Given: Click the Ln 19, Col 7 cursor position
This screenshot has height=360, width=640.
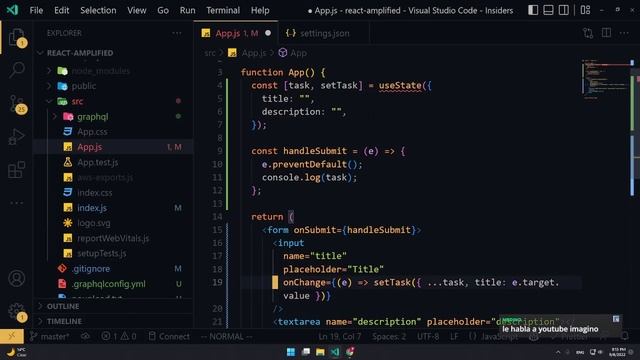Looking at the screenshot, I should (340, 336).
